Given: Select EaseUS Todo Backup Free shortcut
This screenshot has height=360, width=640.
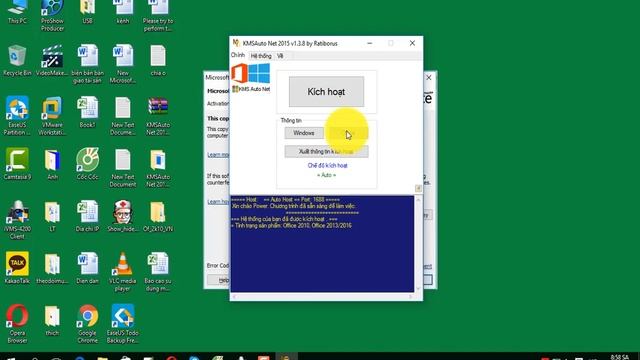Looking at the screenshot, I should (122, 324).
